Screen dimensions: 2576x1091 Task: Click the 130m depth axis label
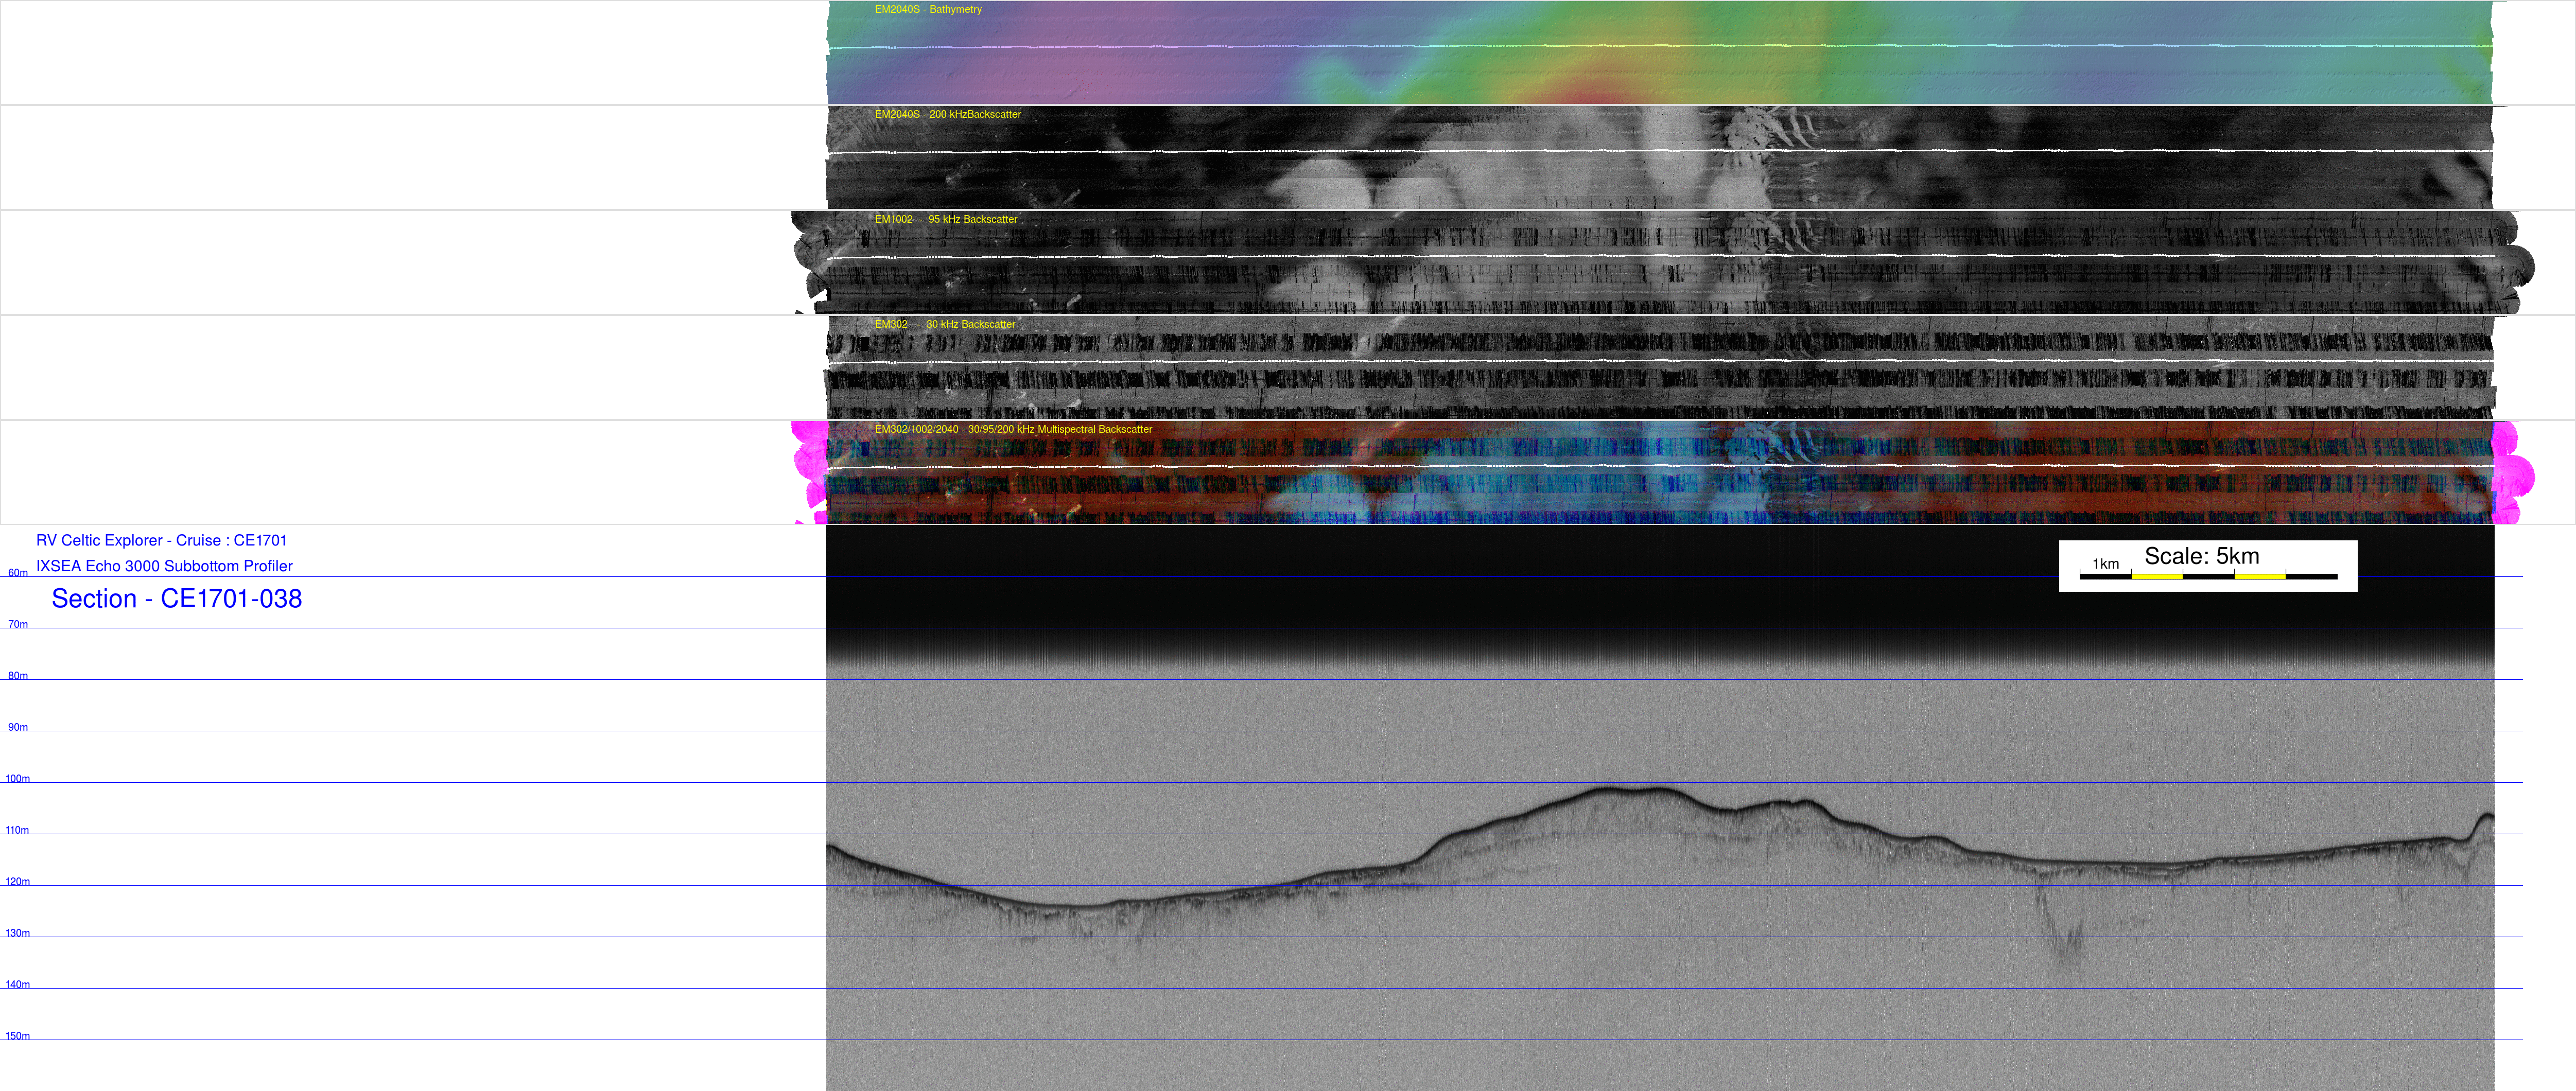click(18, 933)
